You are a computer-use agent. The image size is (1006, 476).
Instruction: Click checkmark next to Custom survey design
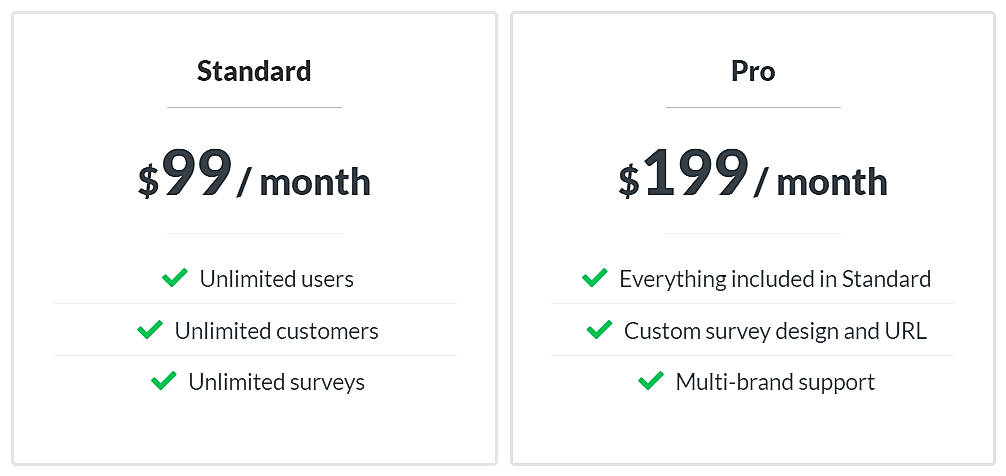599,329
